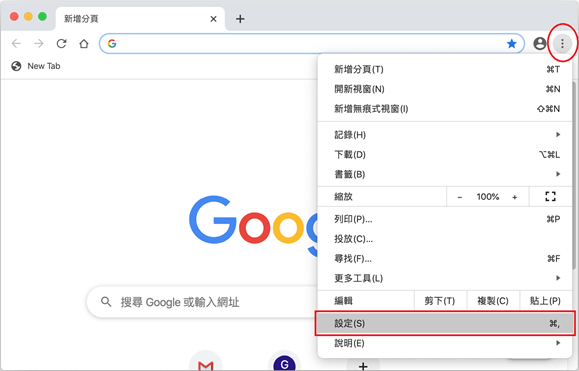579x371 pixels.
Task: Toggle fullscreen mode icon
Action: (x=550, y=196)
